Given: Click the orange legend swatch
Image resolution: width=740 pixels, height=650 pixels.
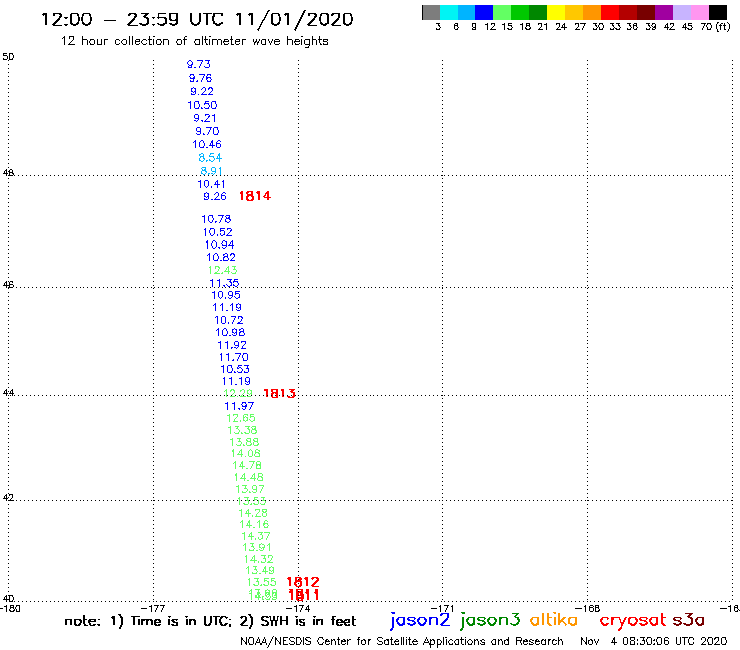Looking at the screenshot, I should [x=592, y=12].
